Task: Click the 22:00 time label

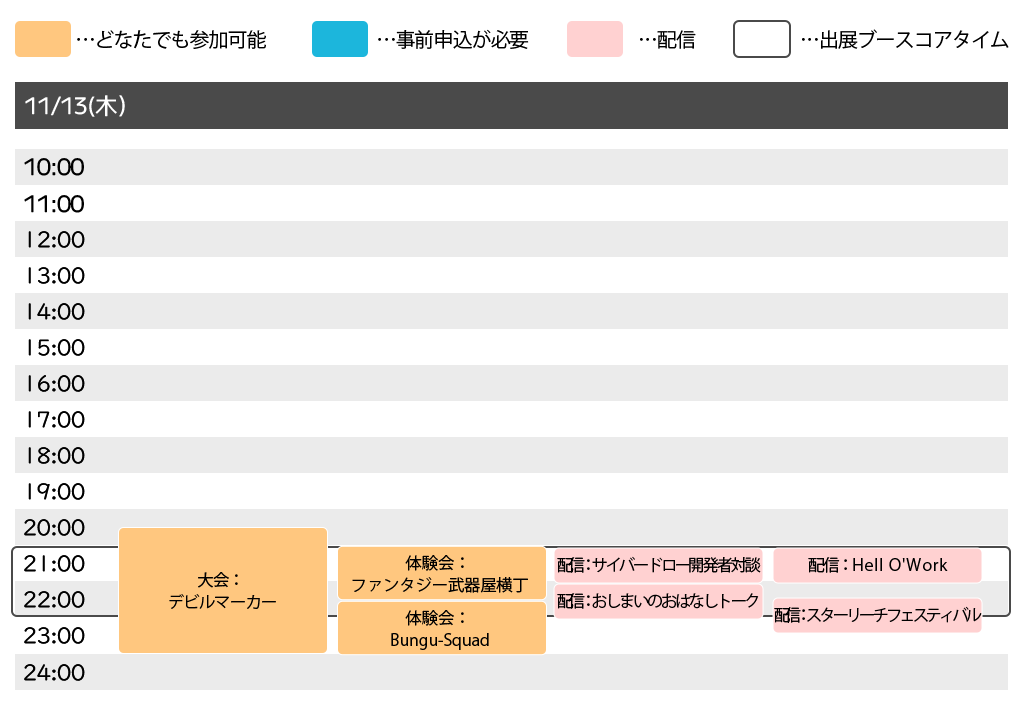Action: pos(54,600)
